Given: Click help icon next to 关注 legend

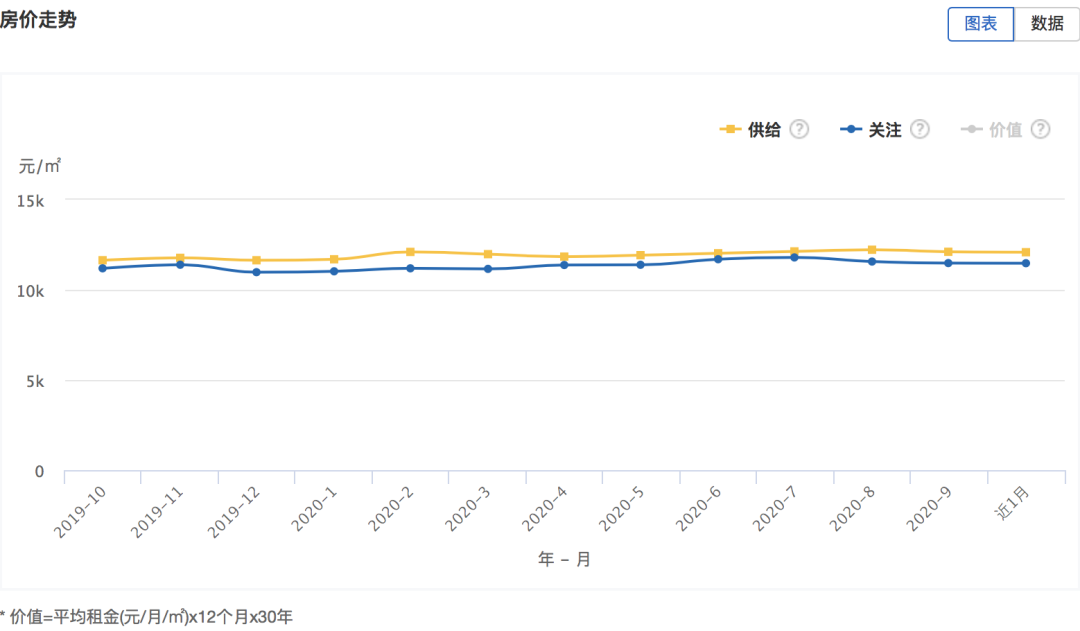Looking at the screenshot, I should pos(920,129).
